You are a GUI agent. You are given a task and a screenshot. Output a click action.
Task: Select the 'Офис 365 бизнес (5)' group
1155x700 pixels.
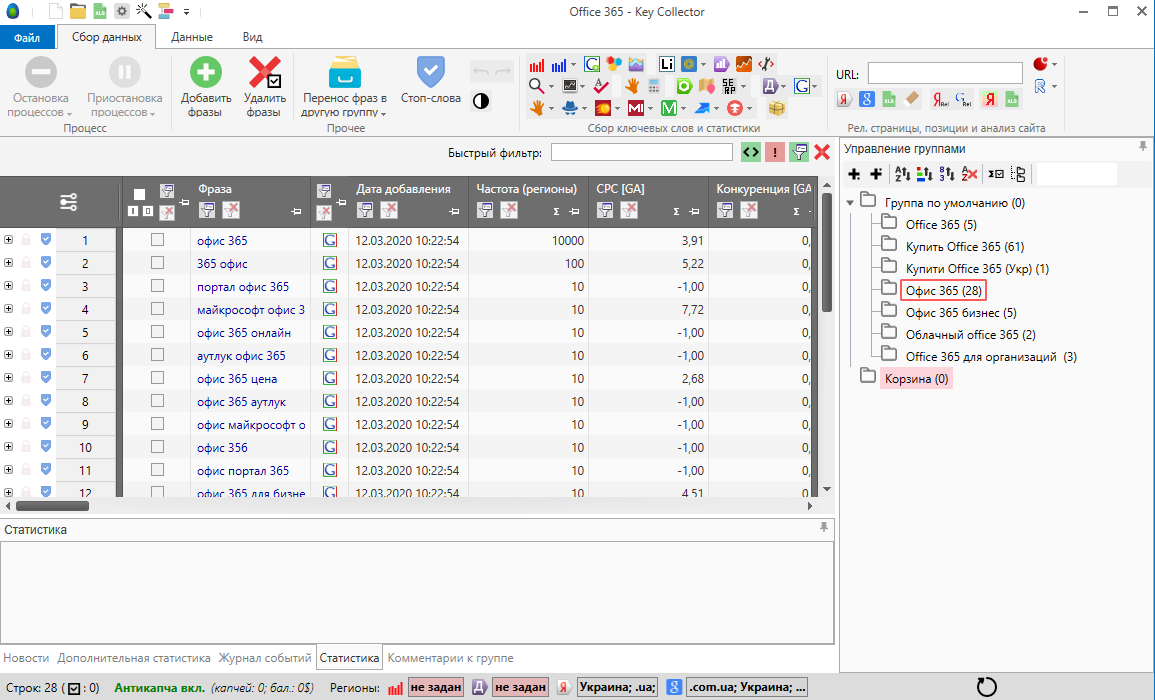point(961,313)
